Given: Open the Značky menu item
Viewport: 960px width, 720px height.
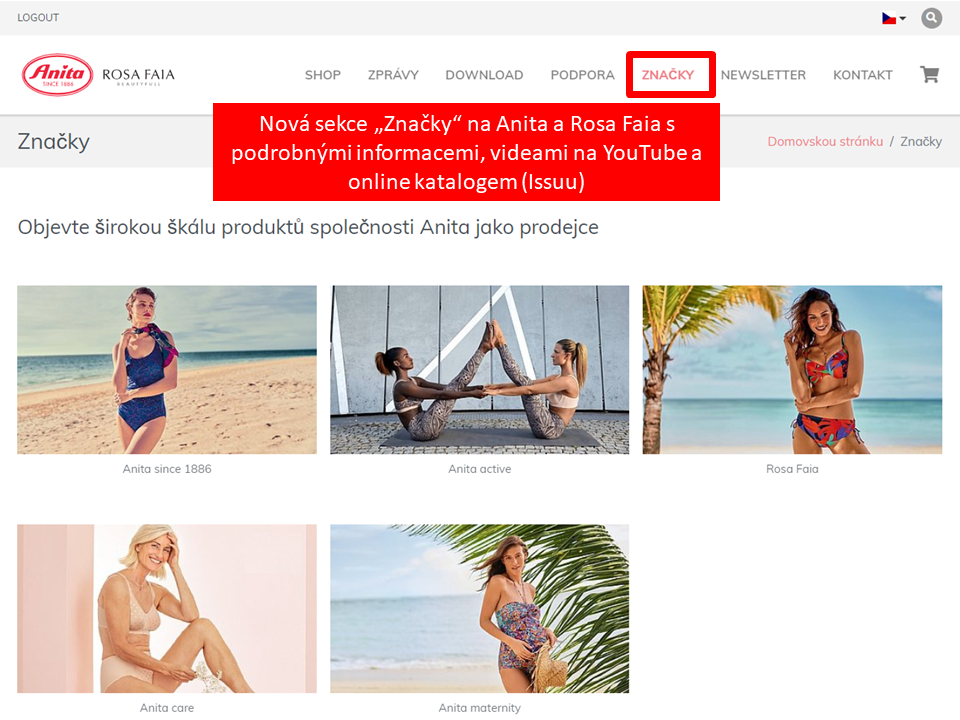Looking at the screenshot, I should pos(668,75).
